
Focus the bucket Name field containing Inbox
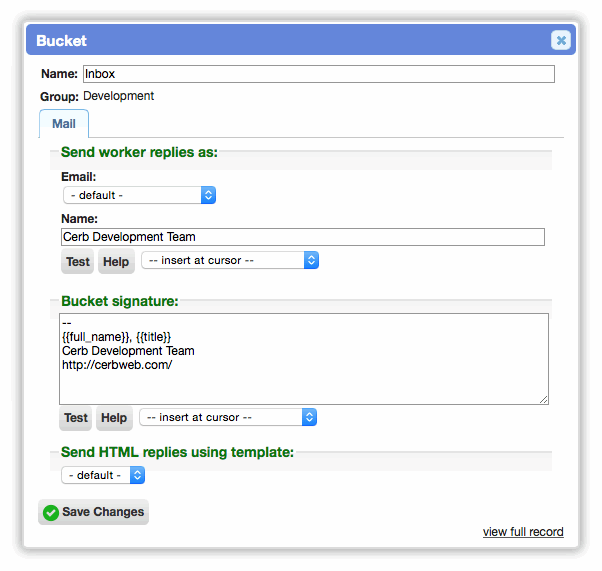(x=319, y=74)
